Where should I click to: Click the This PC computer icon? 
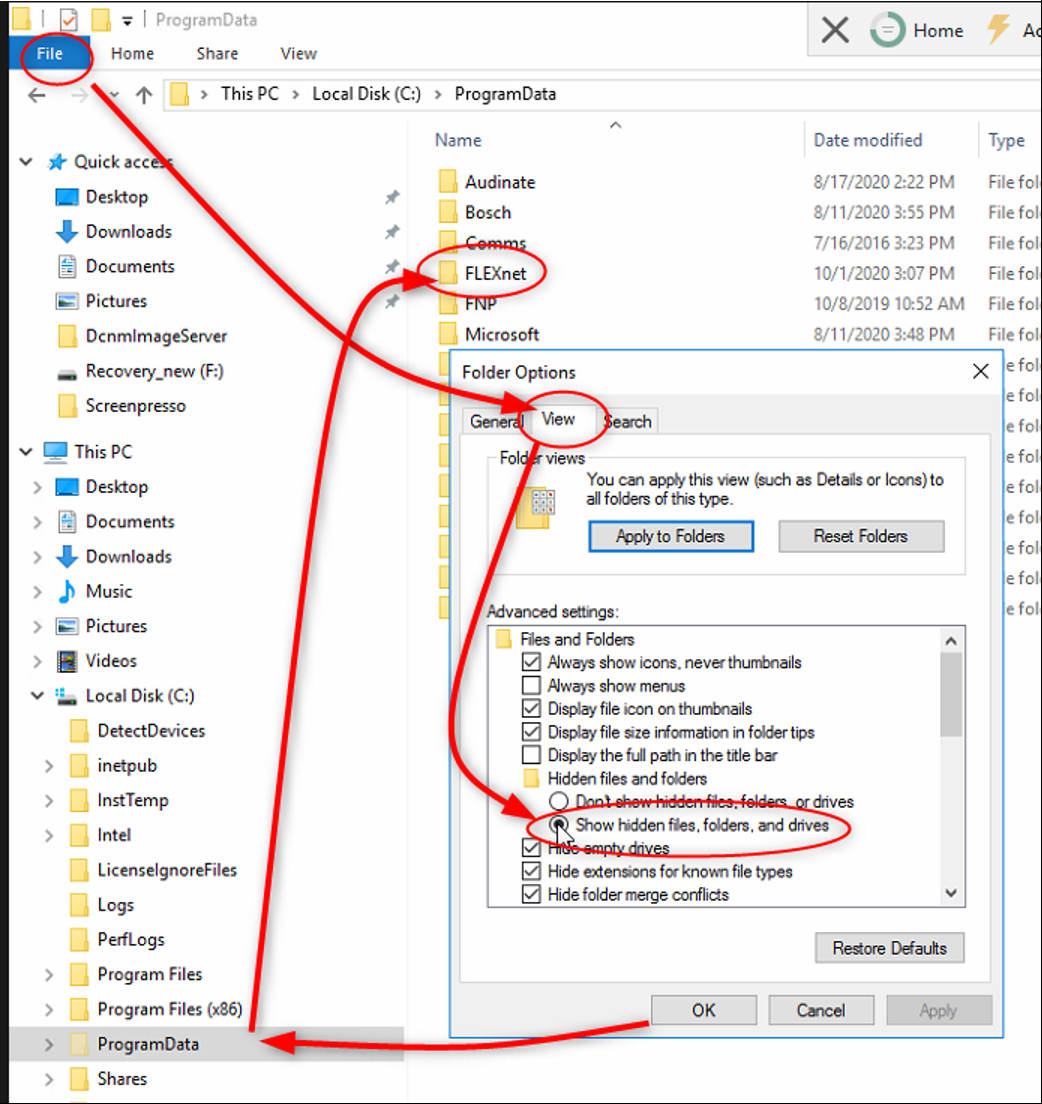[56, 452]
